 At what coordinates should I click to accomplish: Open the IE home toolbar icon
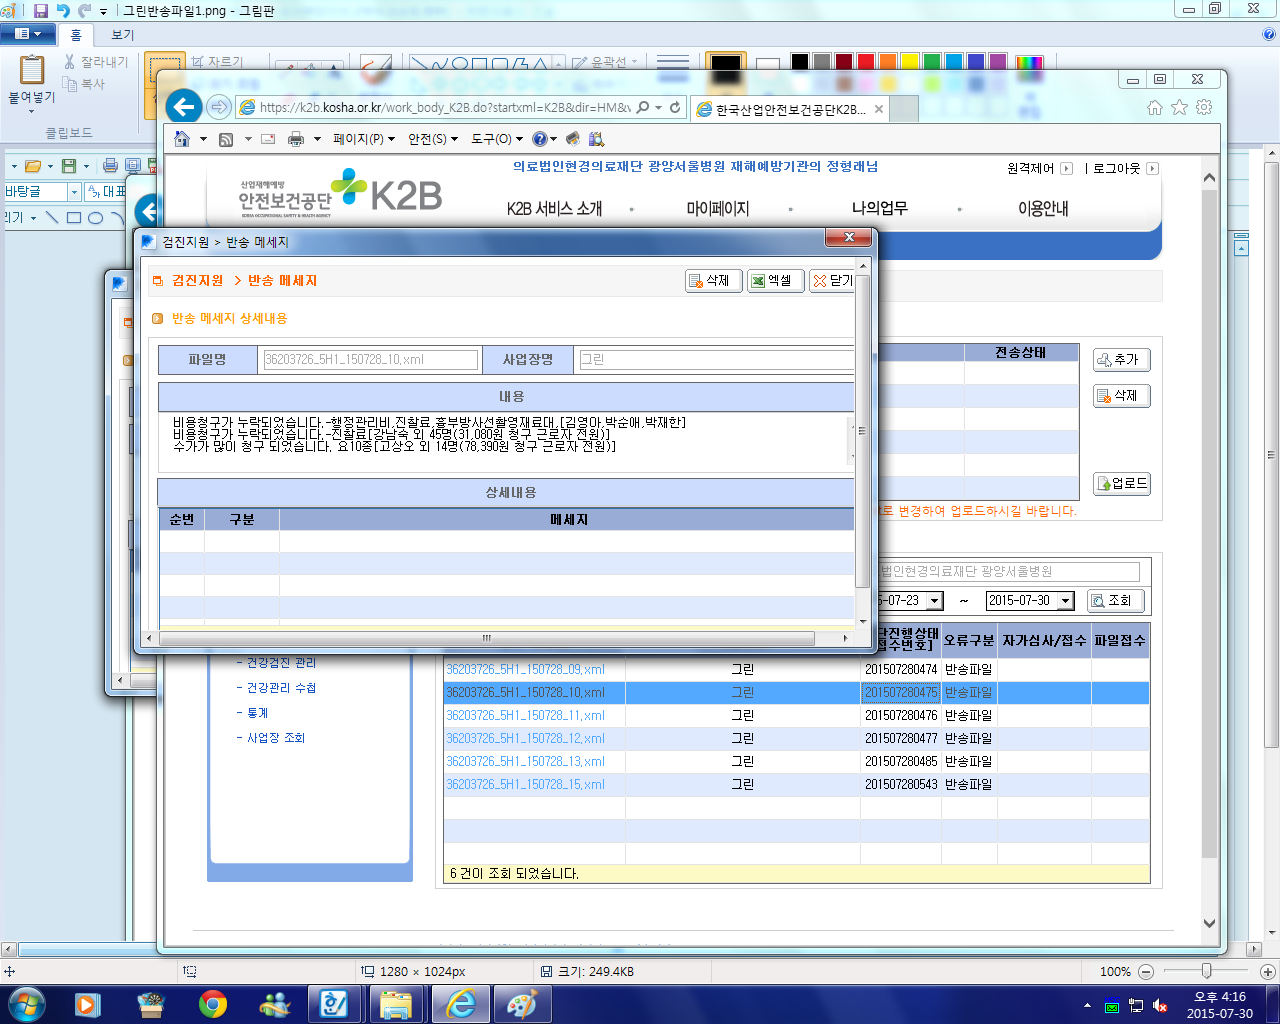(182, 139)
